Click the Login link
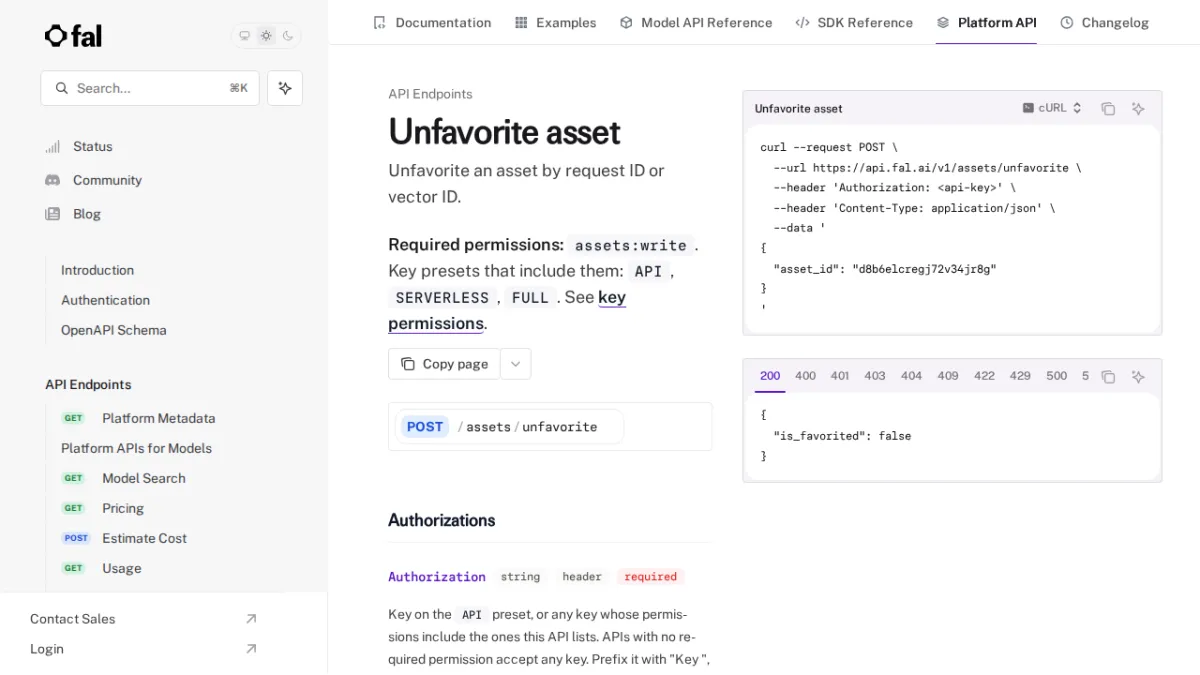The height and width of the screenshot is (675, 1200). point(144,649)
